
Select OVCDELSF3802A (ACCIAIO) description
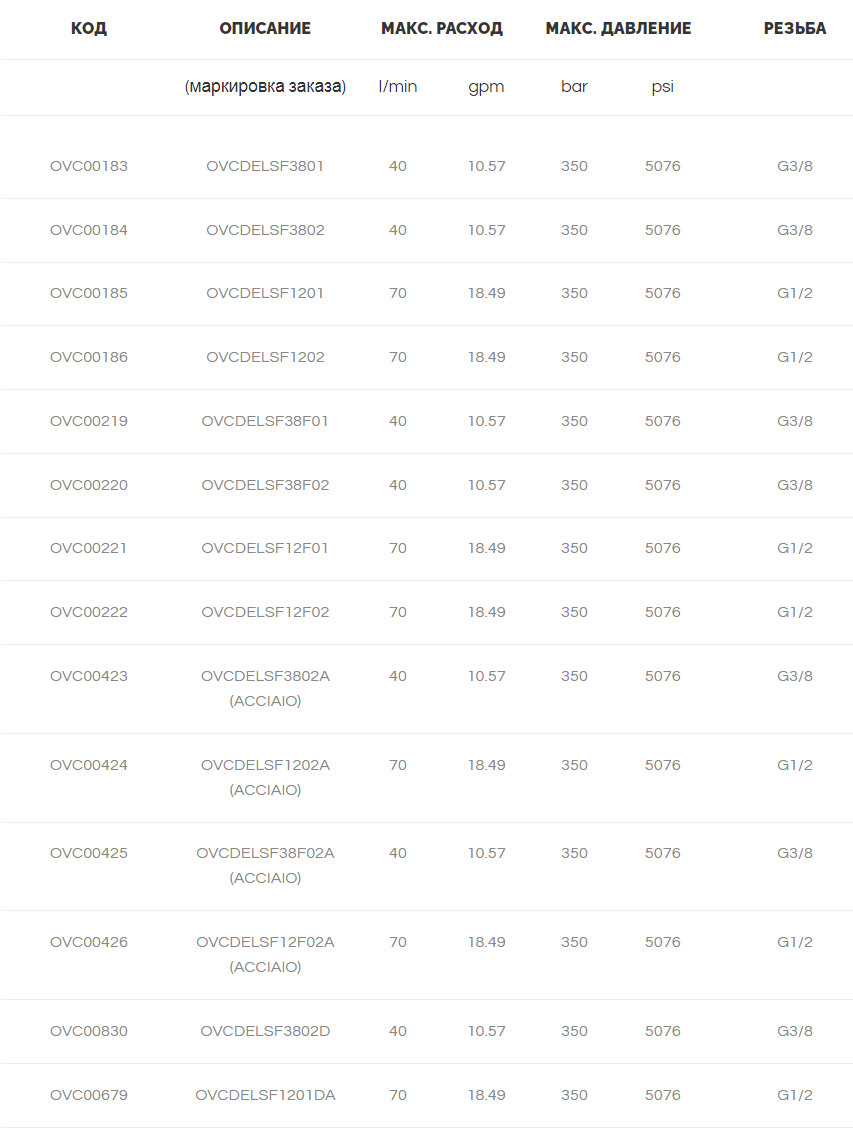pyautogui.click(x=265, y=688)
